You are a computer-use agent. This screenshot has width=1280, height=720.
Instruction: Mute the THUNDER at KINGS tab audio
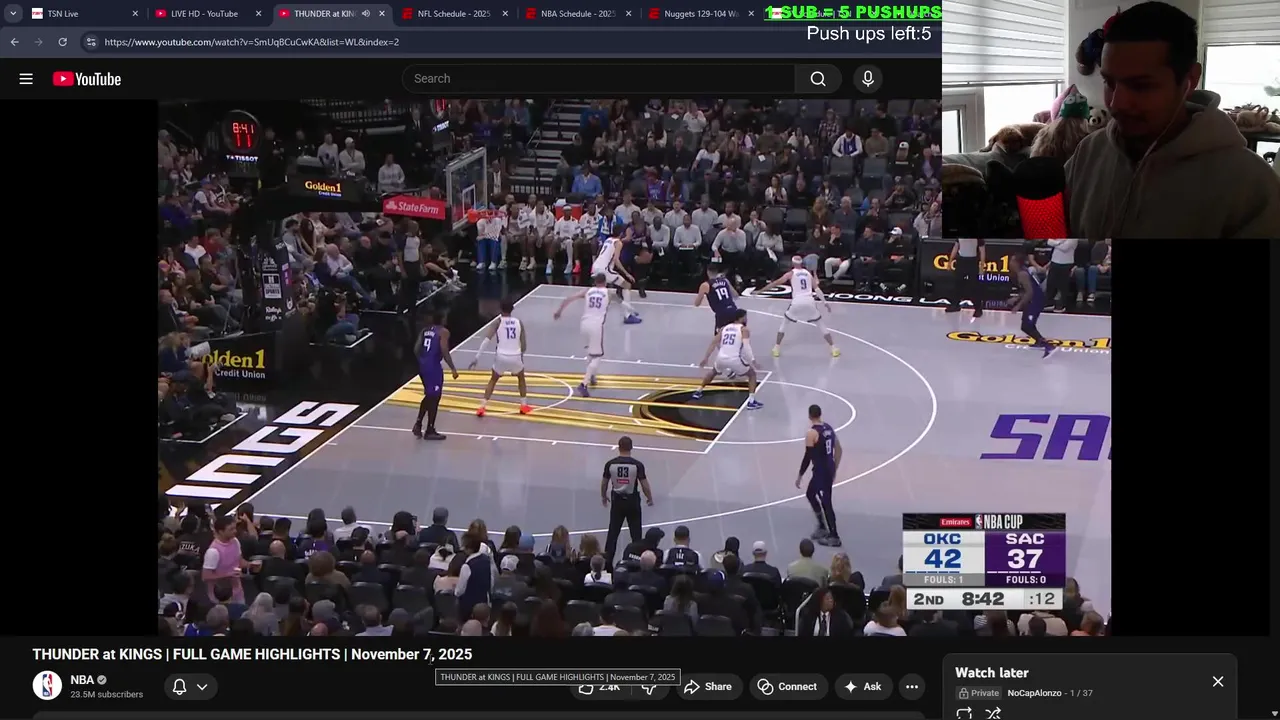pos(365,14)
